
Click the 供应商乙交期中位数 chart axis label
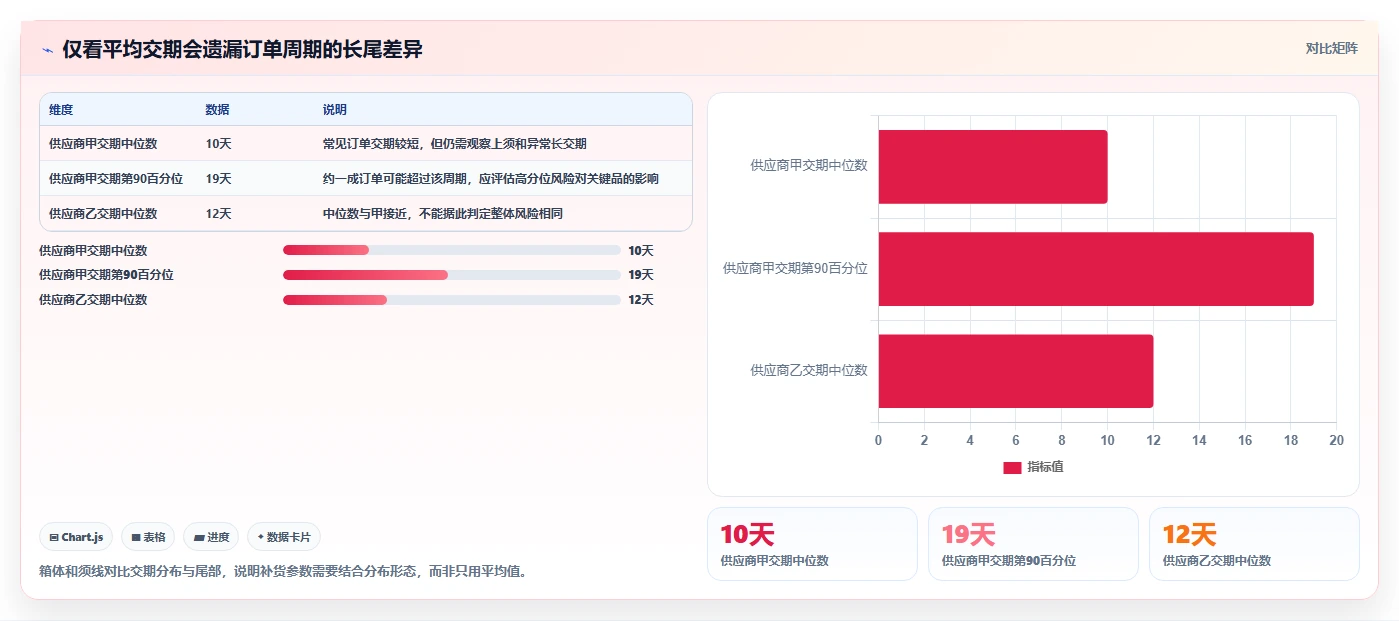click(809, 370)
